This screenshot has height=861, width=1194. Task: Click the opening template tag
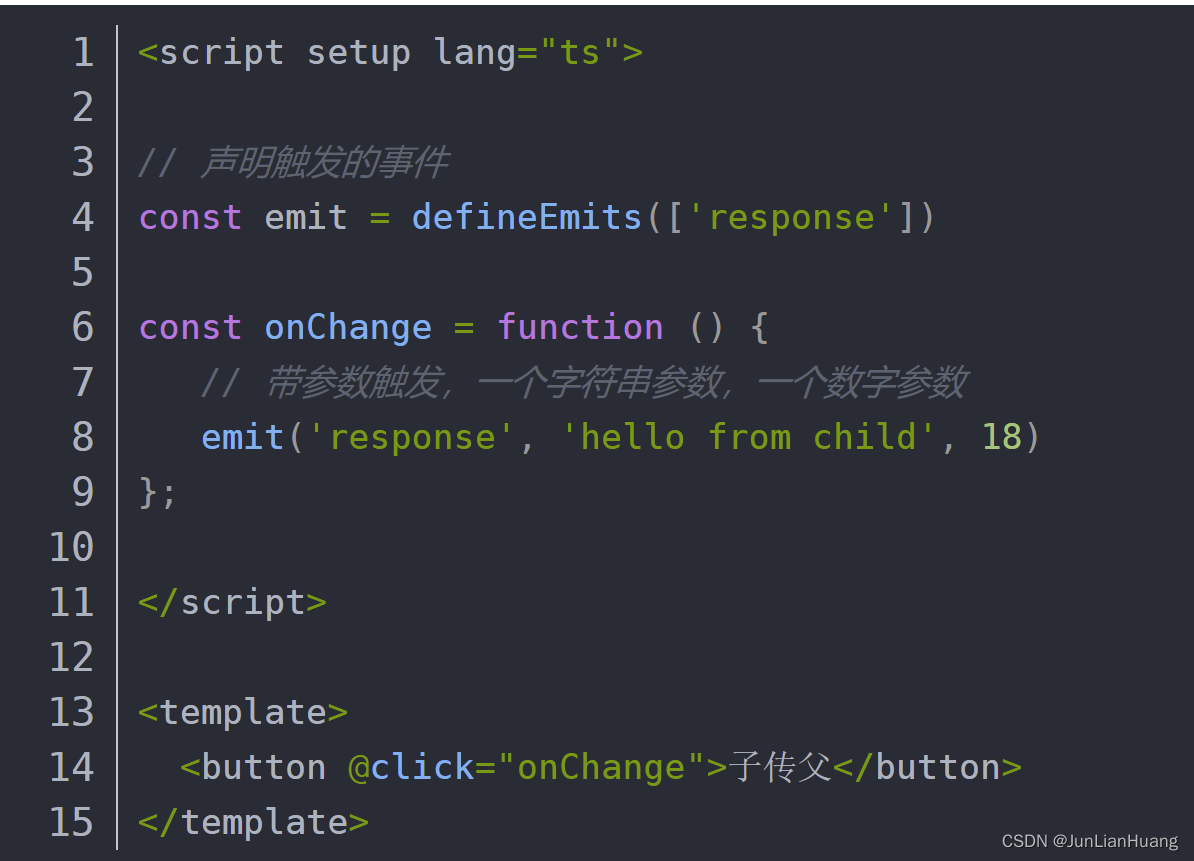[243, 713]
